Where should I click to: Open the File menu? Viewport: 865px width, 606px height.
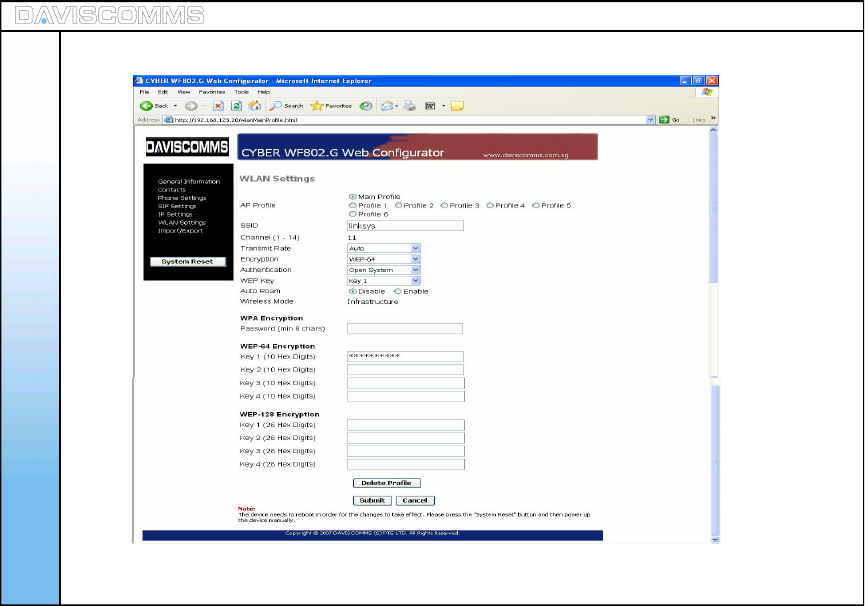point(145,92)
